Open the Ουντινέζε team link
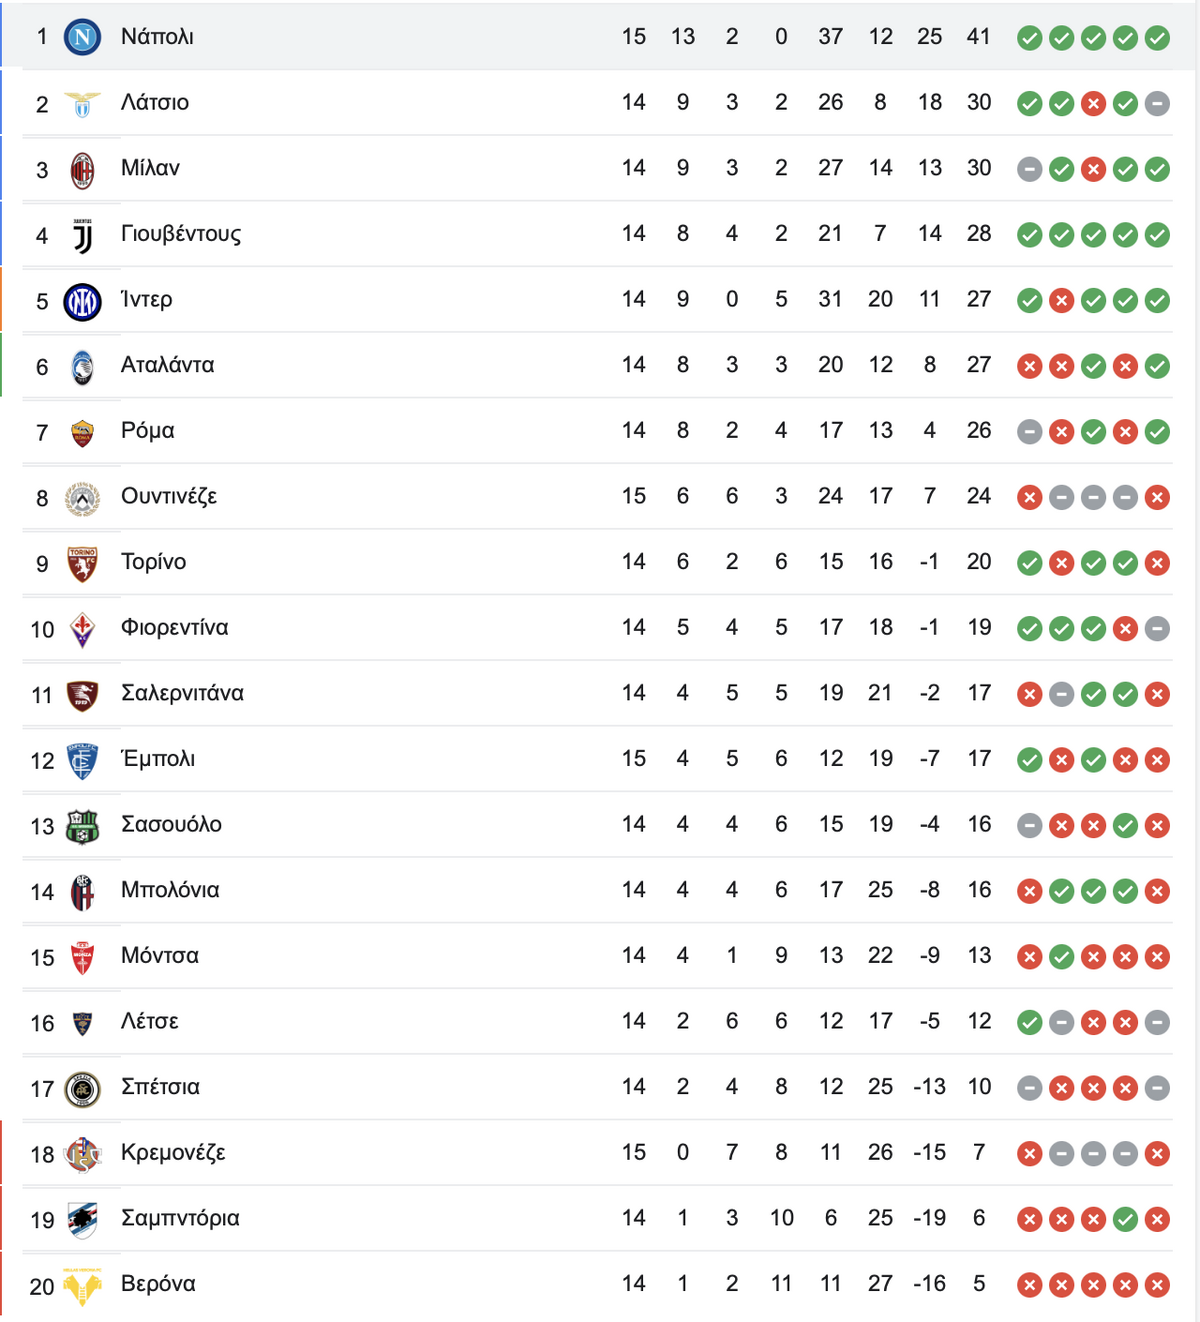This screenshot has width=1200, height=1322. (x=169, y=496)
